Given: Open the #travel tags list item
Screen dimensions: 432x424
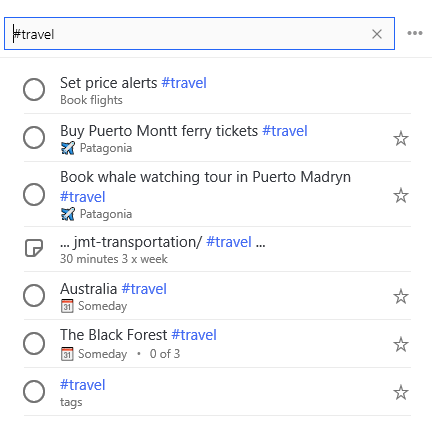Looking at the screenshot, I should click(x=217, y=392).
